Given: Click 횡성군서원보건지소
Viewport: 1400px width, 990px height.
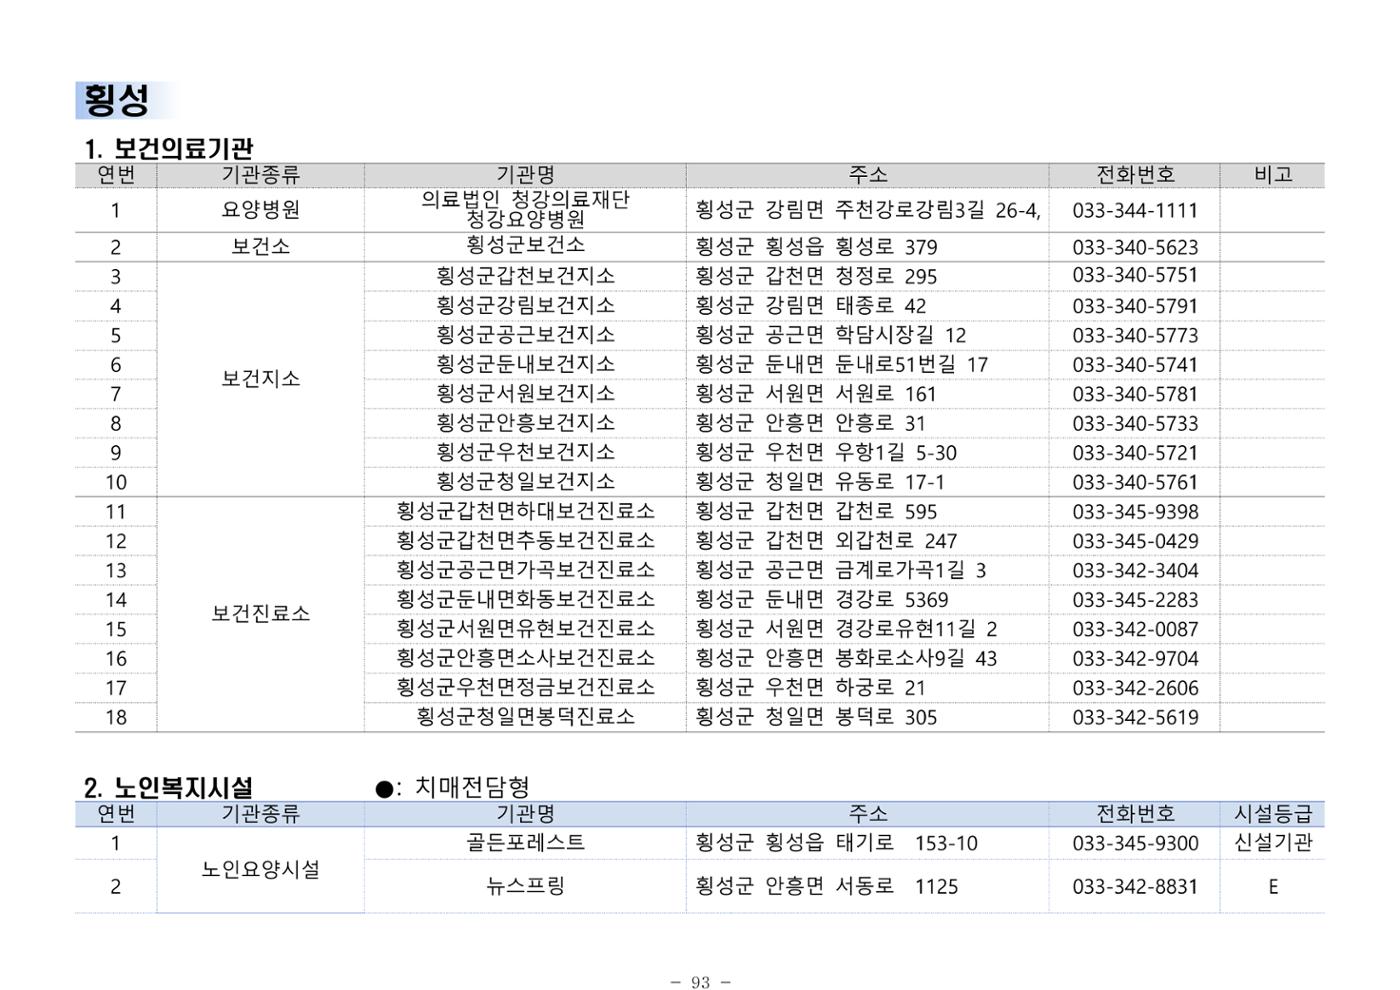Looking at the screenshot, I should 525,393.
